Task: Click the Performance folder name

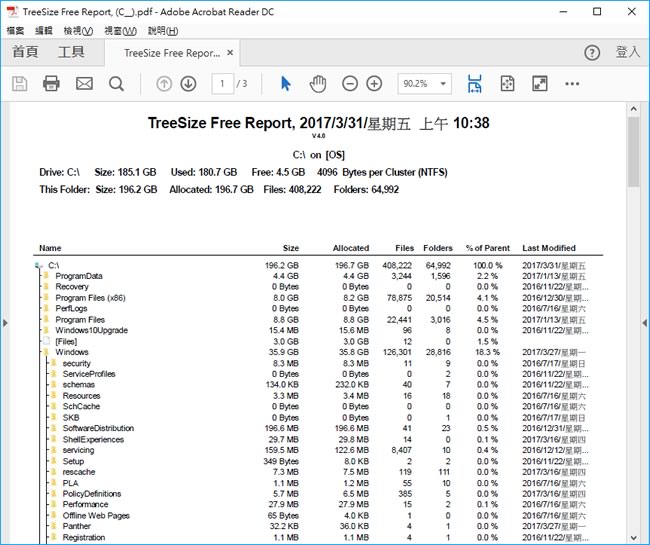Action: (85, 504)
